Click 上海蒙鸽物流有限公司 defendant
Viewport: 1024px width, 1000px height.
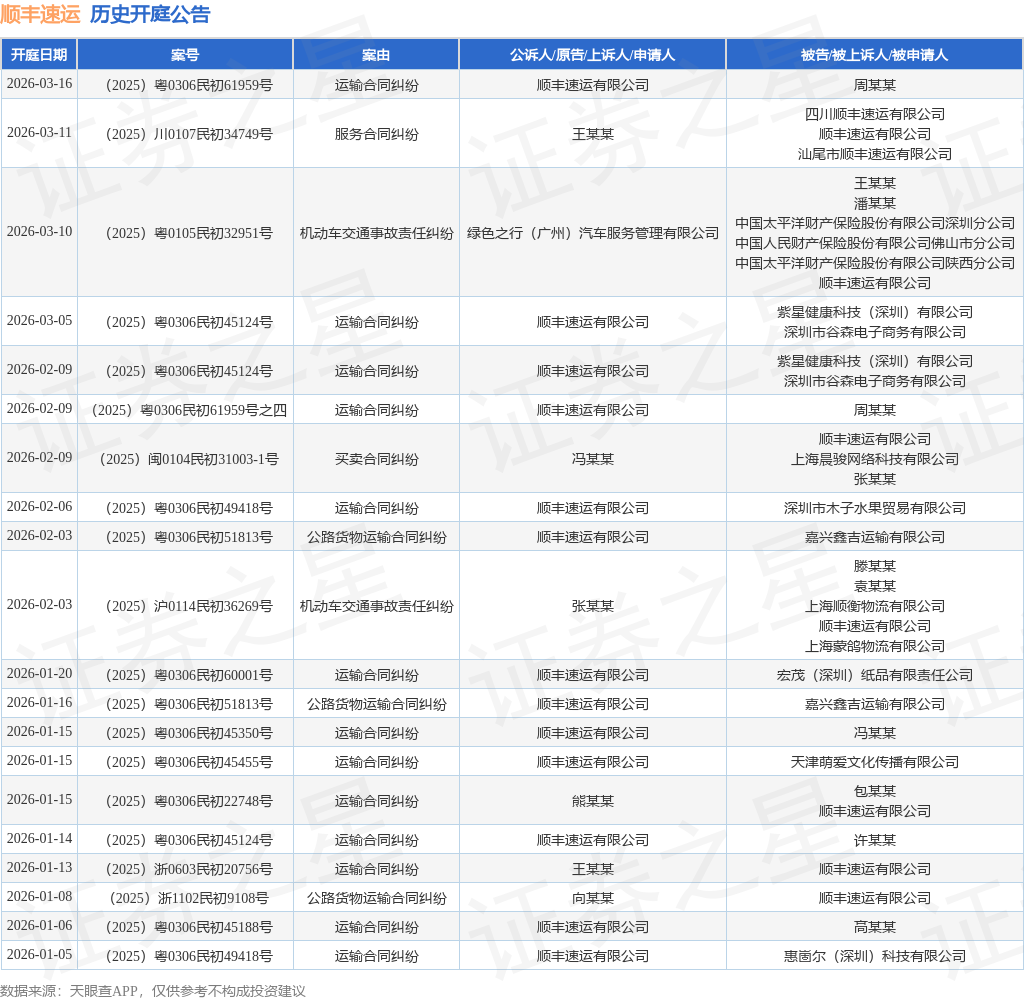[x=874, y=646]
